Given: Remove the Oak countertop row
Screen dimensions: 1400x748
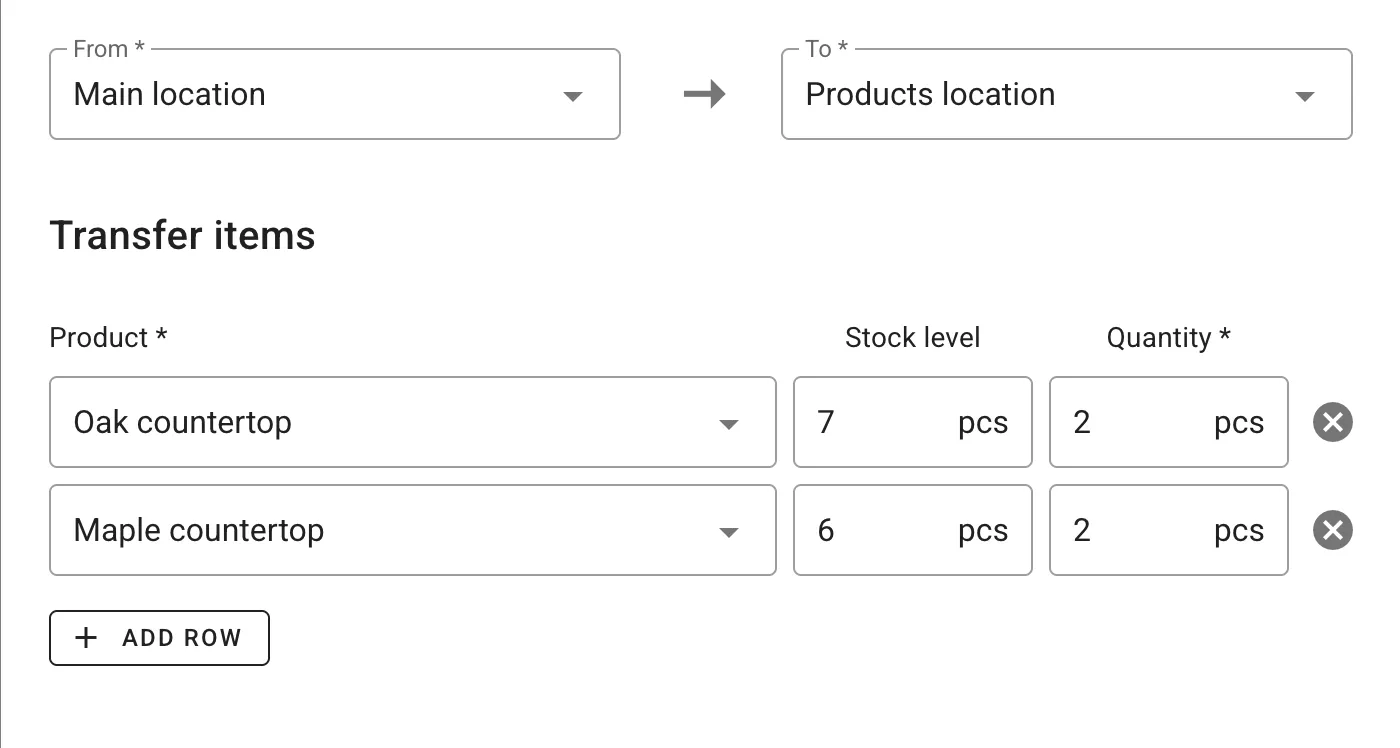Looking at the screenshot, I should [1332, 422].
